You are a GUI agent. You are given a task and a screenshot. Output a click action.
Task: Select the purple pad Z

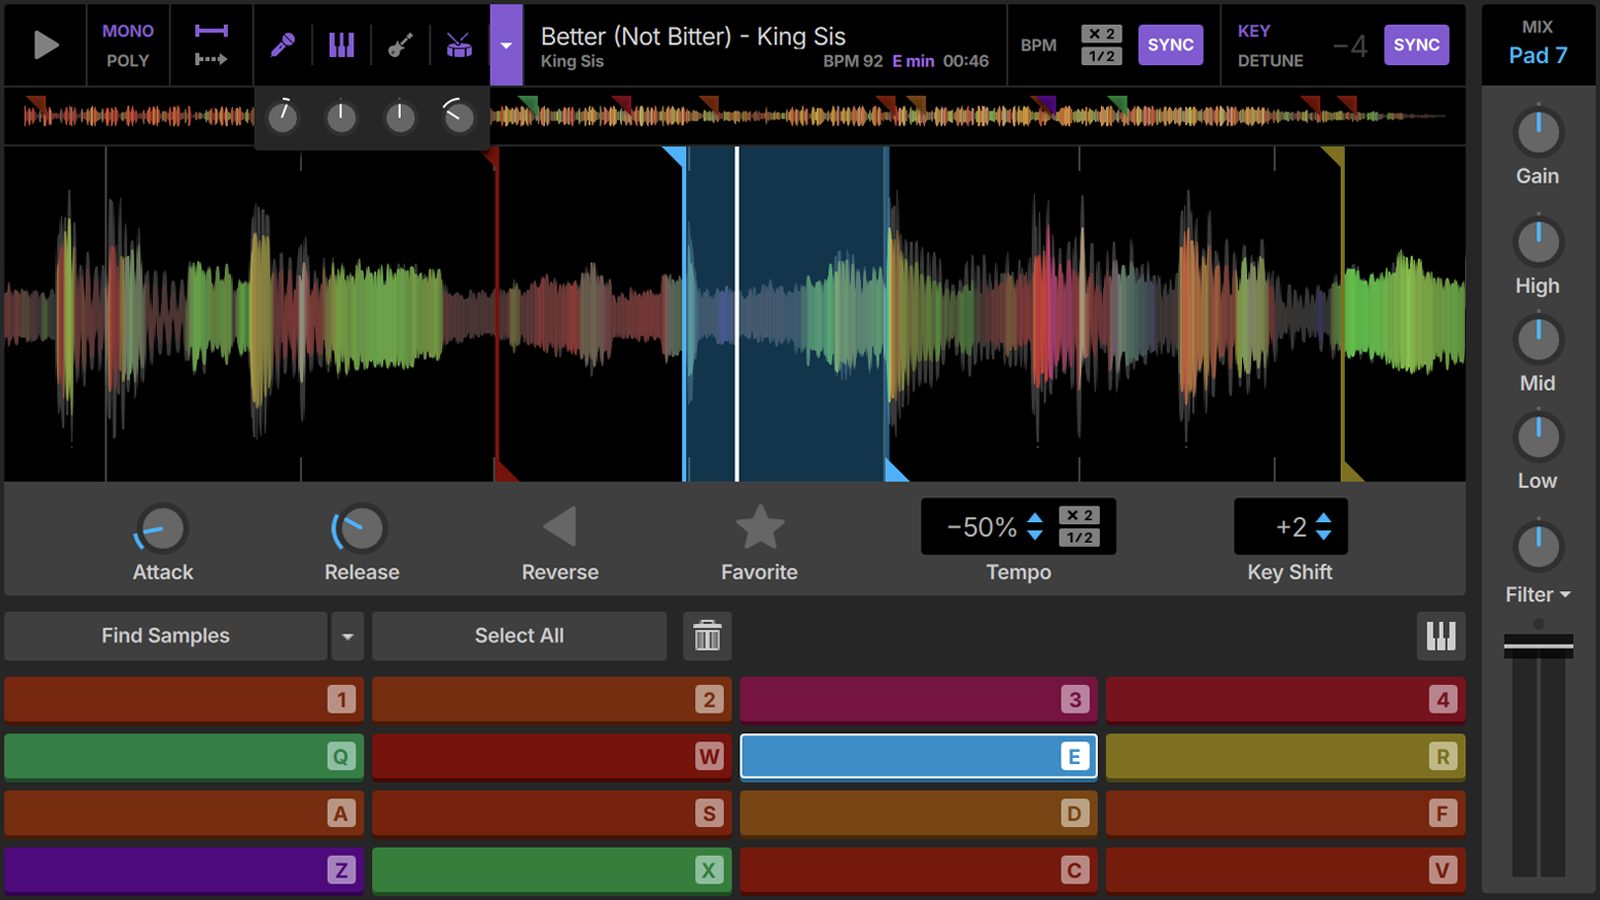183,870
